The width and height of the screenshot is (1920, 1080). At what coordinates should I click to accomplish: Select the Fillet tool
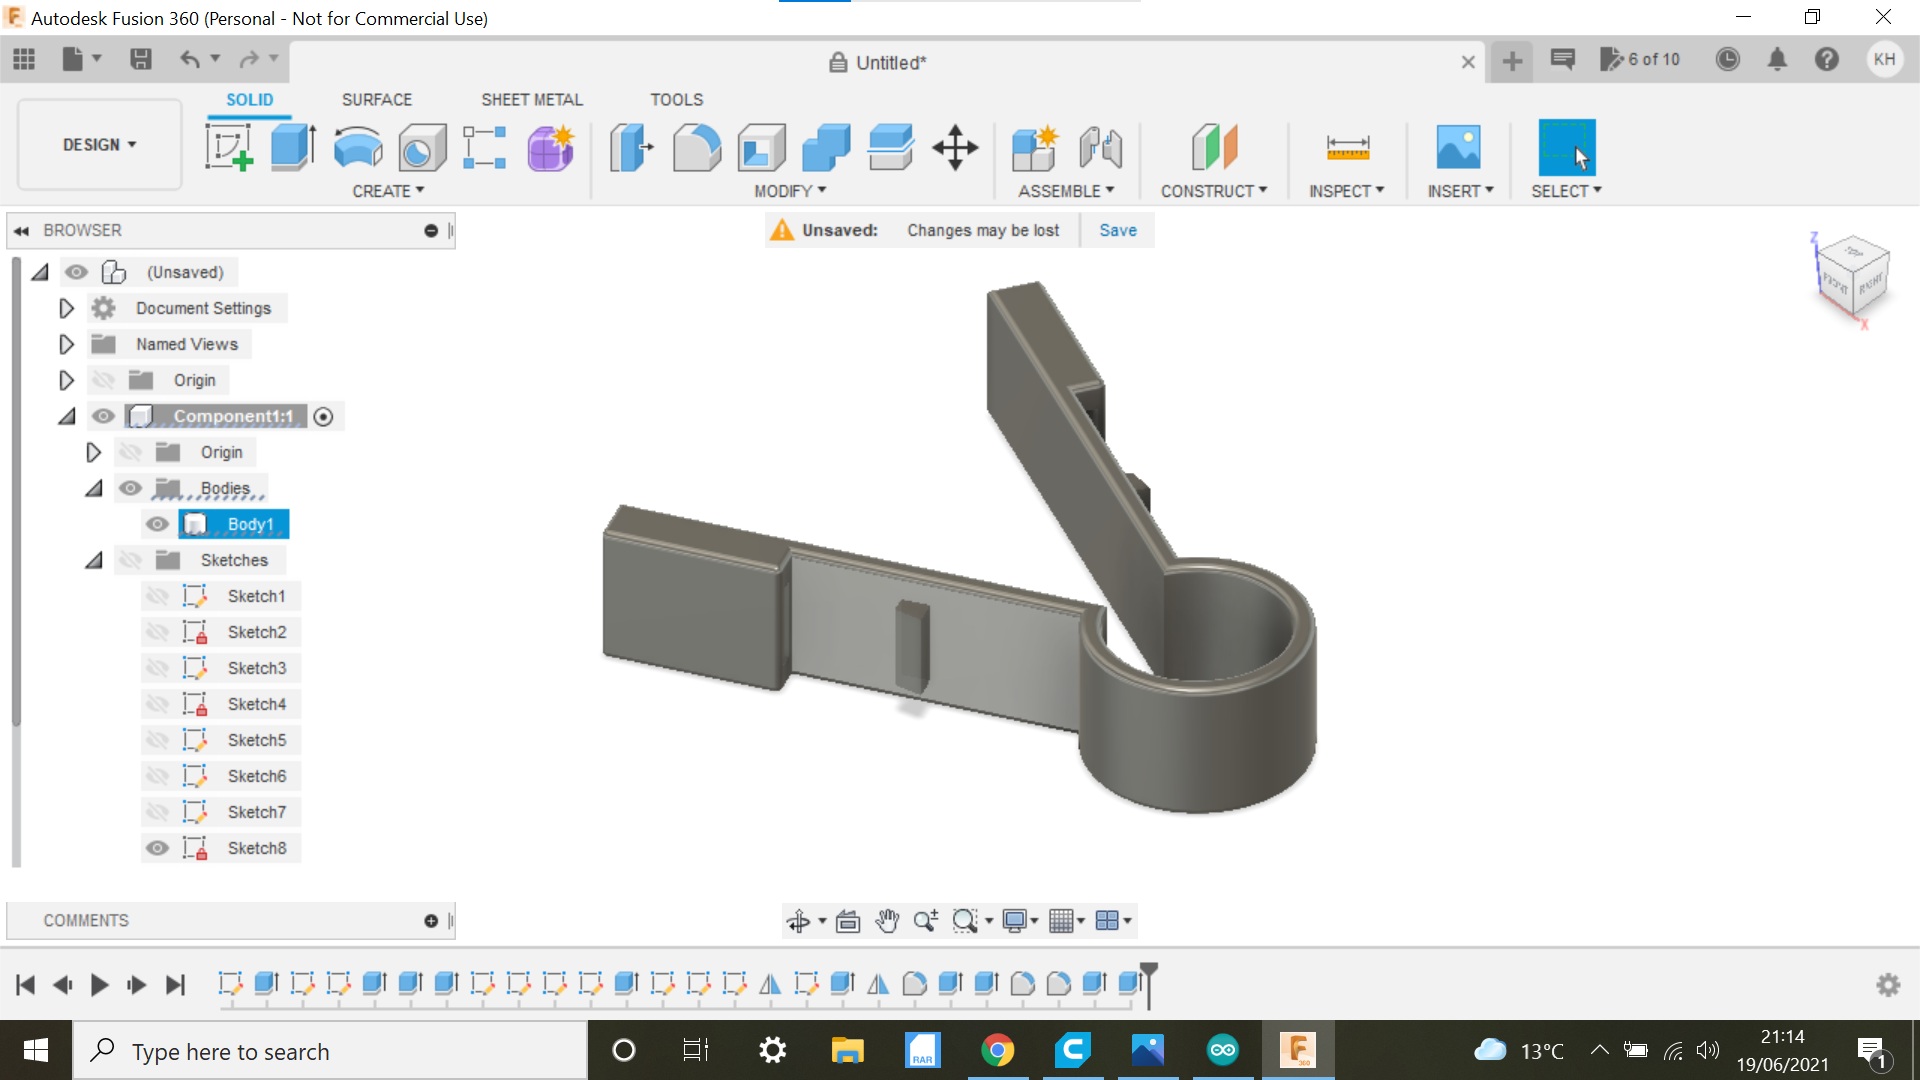tap(696, 147)
